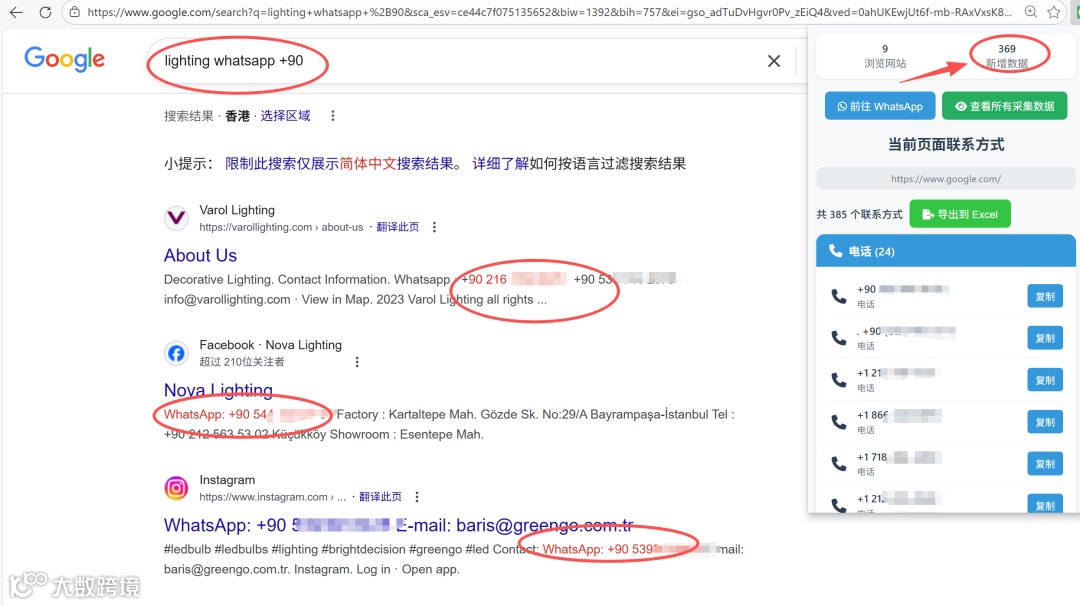Open the three-dot menu for Instagram result
1080x606 pixels.
(x=417, y=497)
